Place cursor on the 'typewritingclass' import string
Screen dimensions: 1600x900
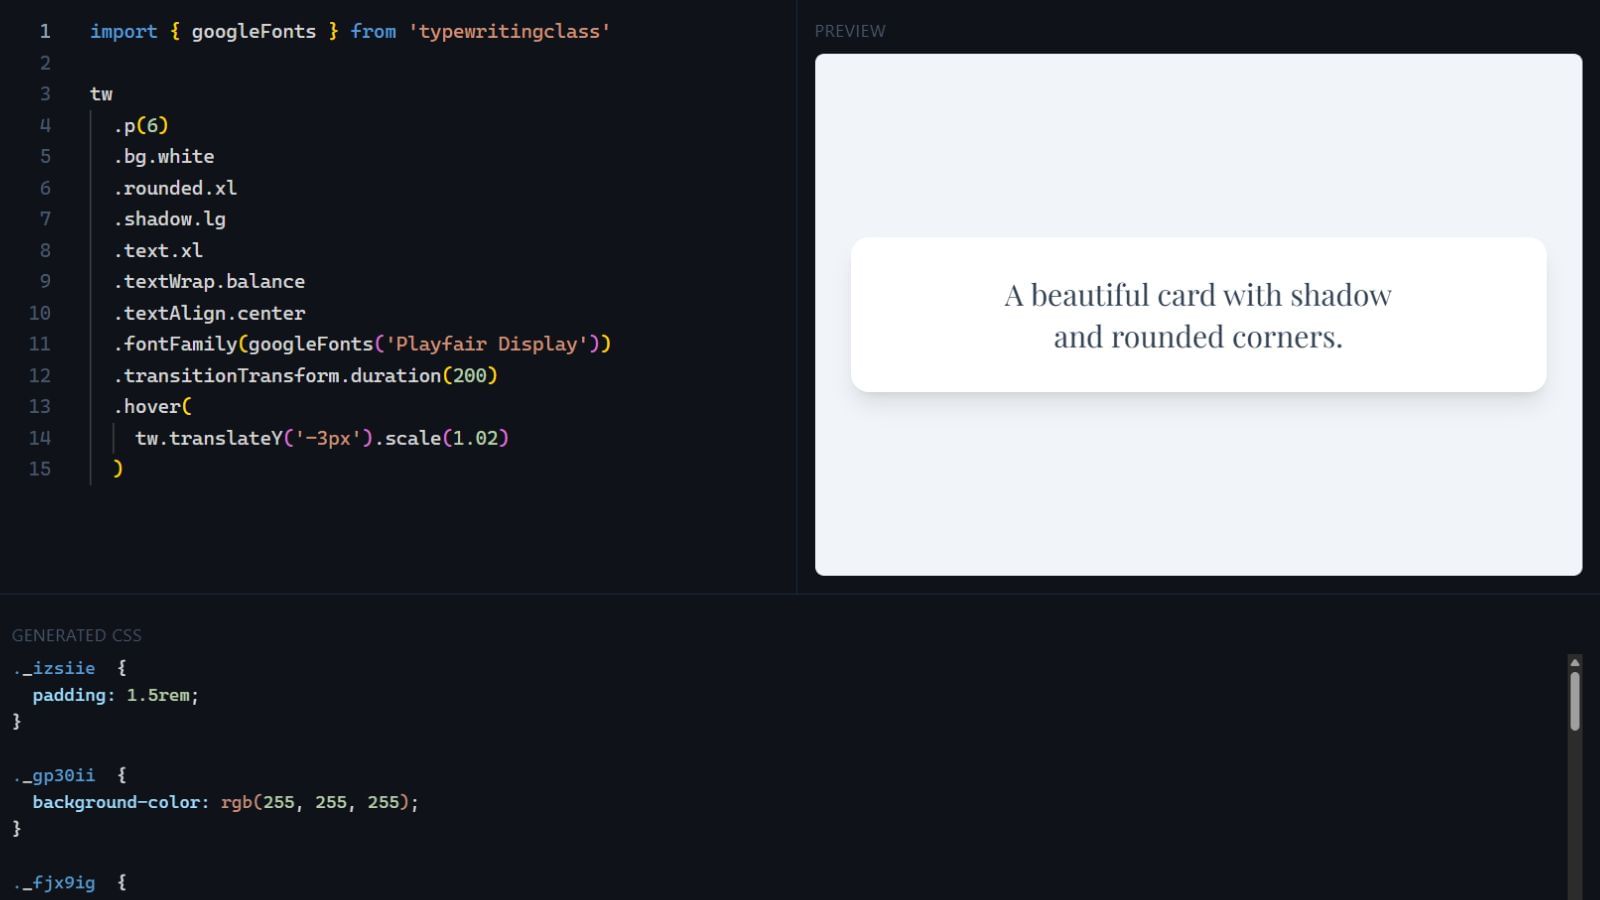509,32
